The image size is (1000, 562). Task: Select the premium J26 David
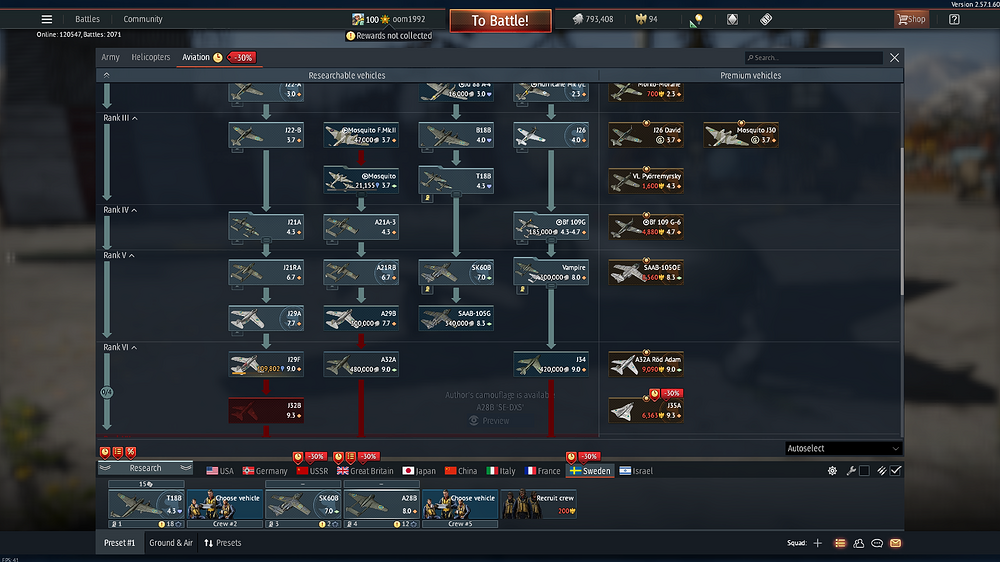[x=646, y=135]
